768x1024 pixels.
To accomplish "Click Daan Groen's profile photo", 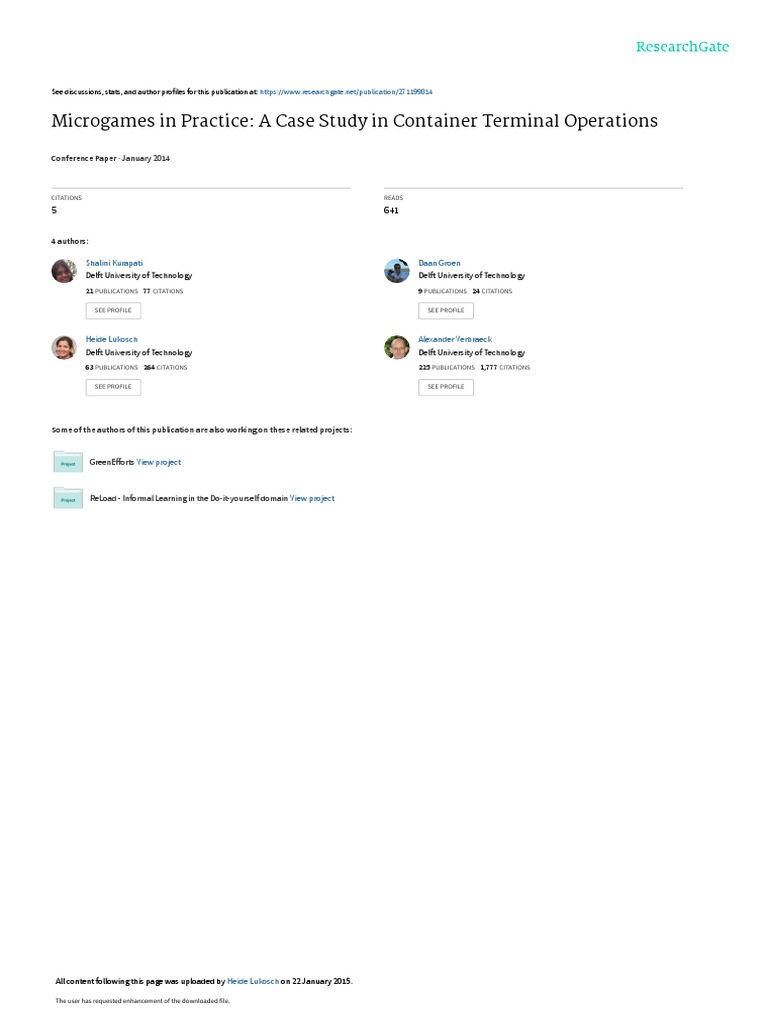I will [396, 270].
